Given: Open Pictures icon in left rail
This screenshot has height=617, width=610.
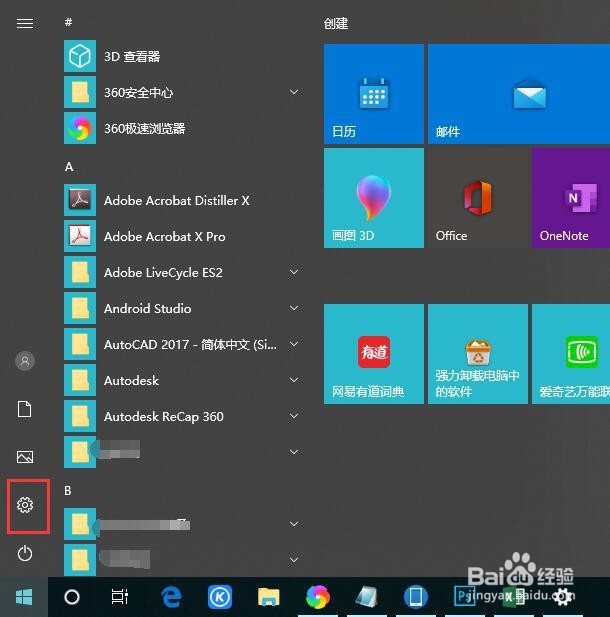Looking at the screenshot, I should pos(25,457).
